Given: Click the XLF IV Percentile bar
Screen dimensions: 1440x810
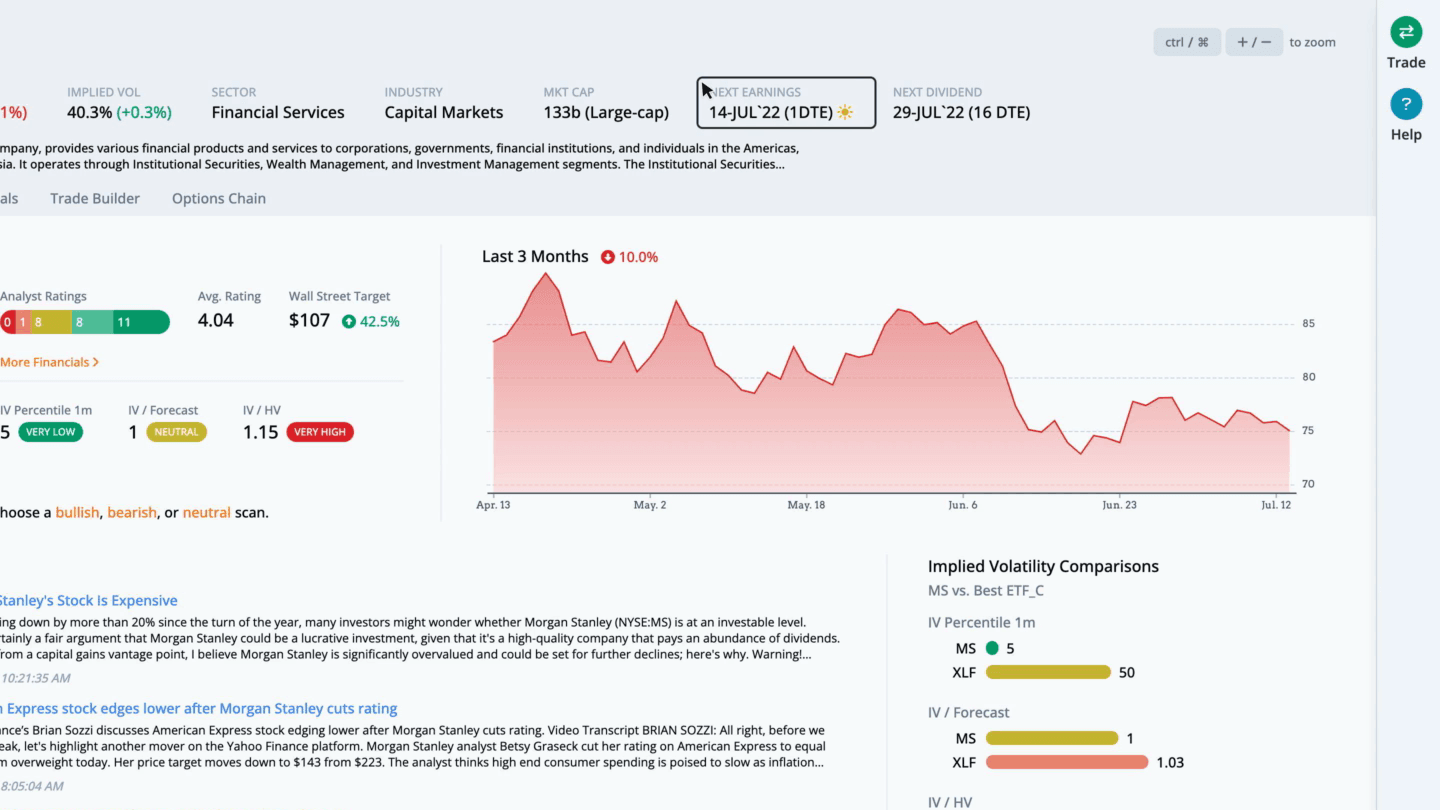Looking at the screenshot, I should (x=1048, y=673).
